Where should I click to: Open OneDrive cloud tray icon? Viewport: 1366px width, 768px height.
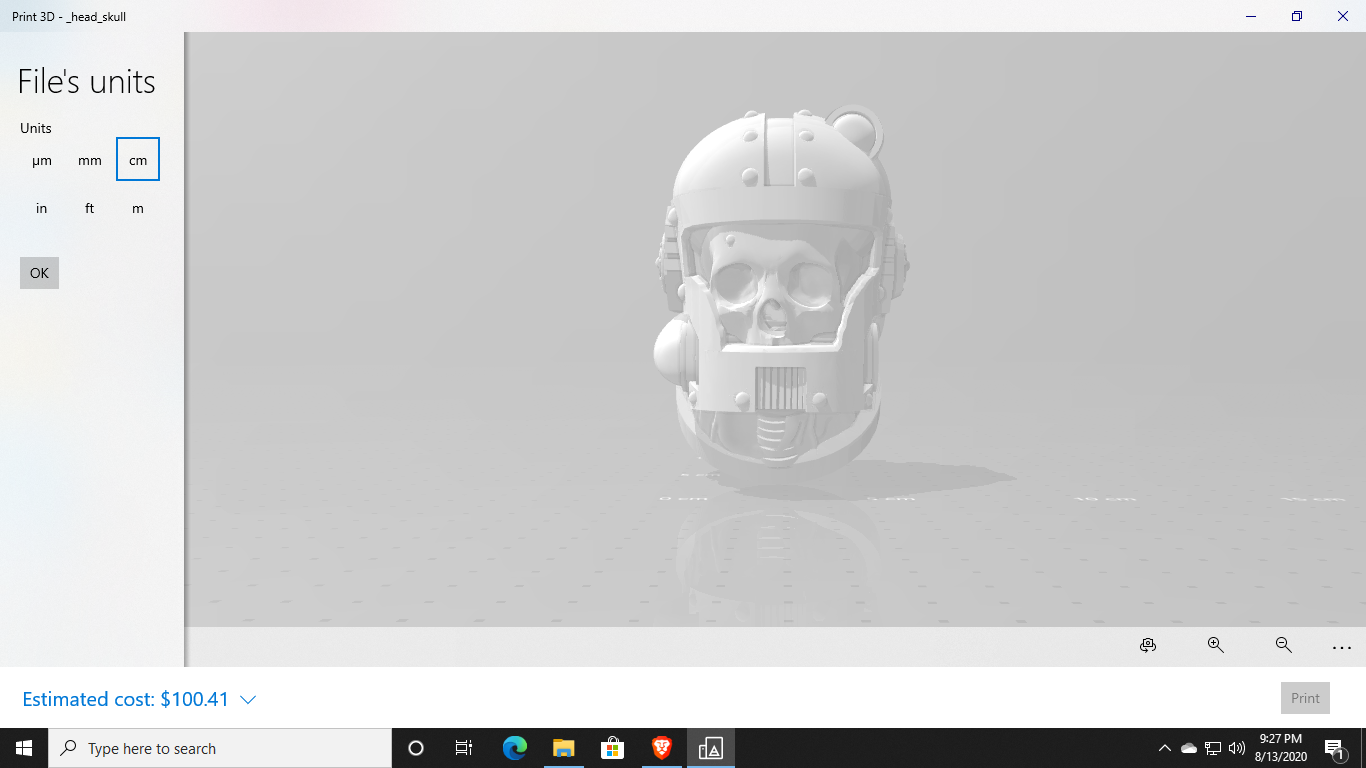pos(1189,748)
